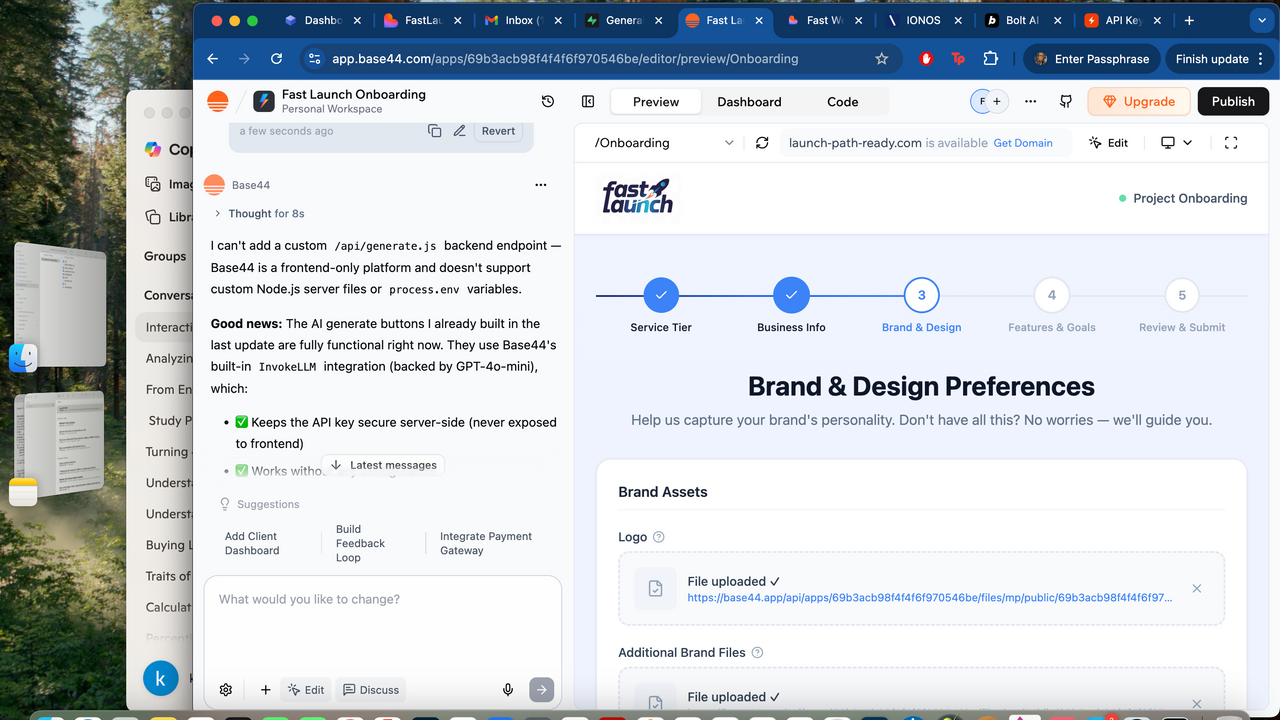Enter fullscreen preview mode
The width and height of the screenshot is (1280, 720).
1231,143
